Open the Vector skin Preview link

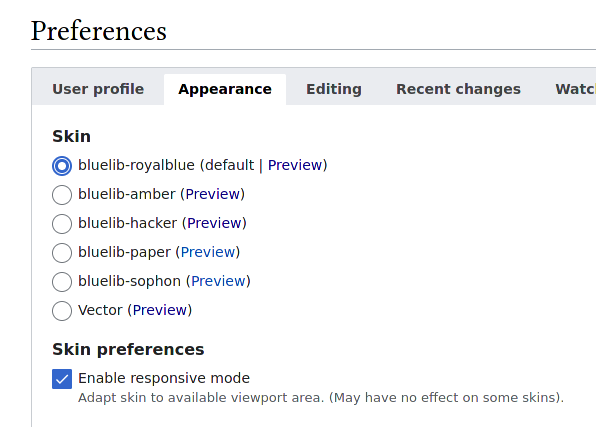click(x=160, y=310)
